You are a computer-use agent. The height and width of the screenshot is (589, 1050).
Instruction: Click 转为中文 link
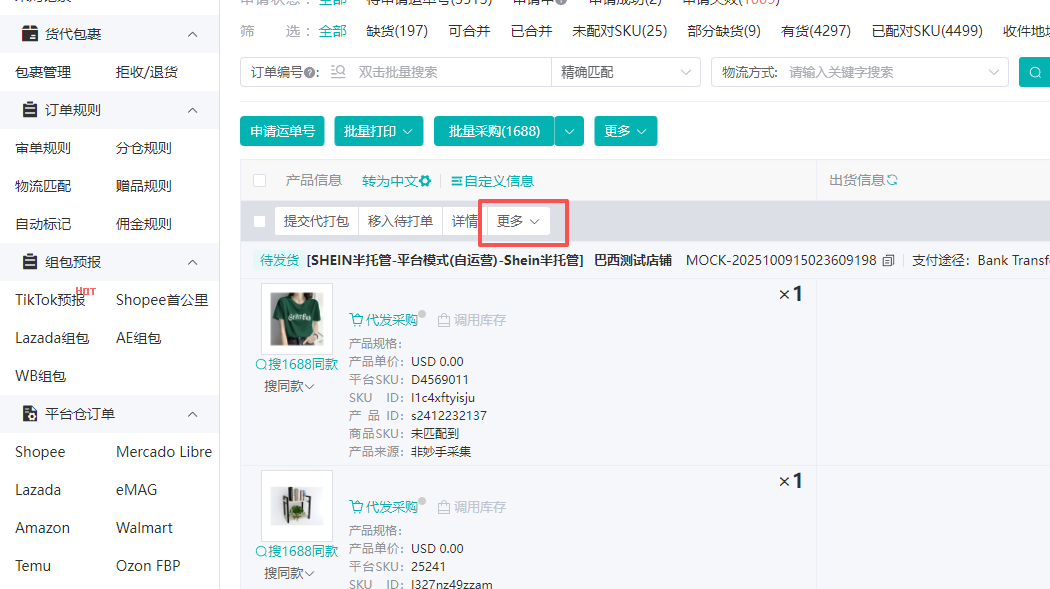coord(390,181)
